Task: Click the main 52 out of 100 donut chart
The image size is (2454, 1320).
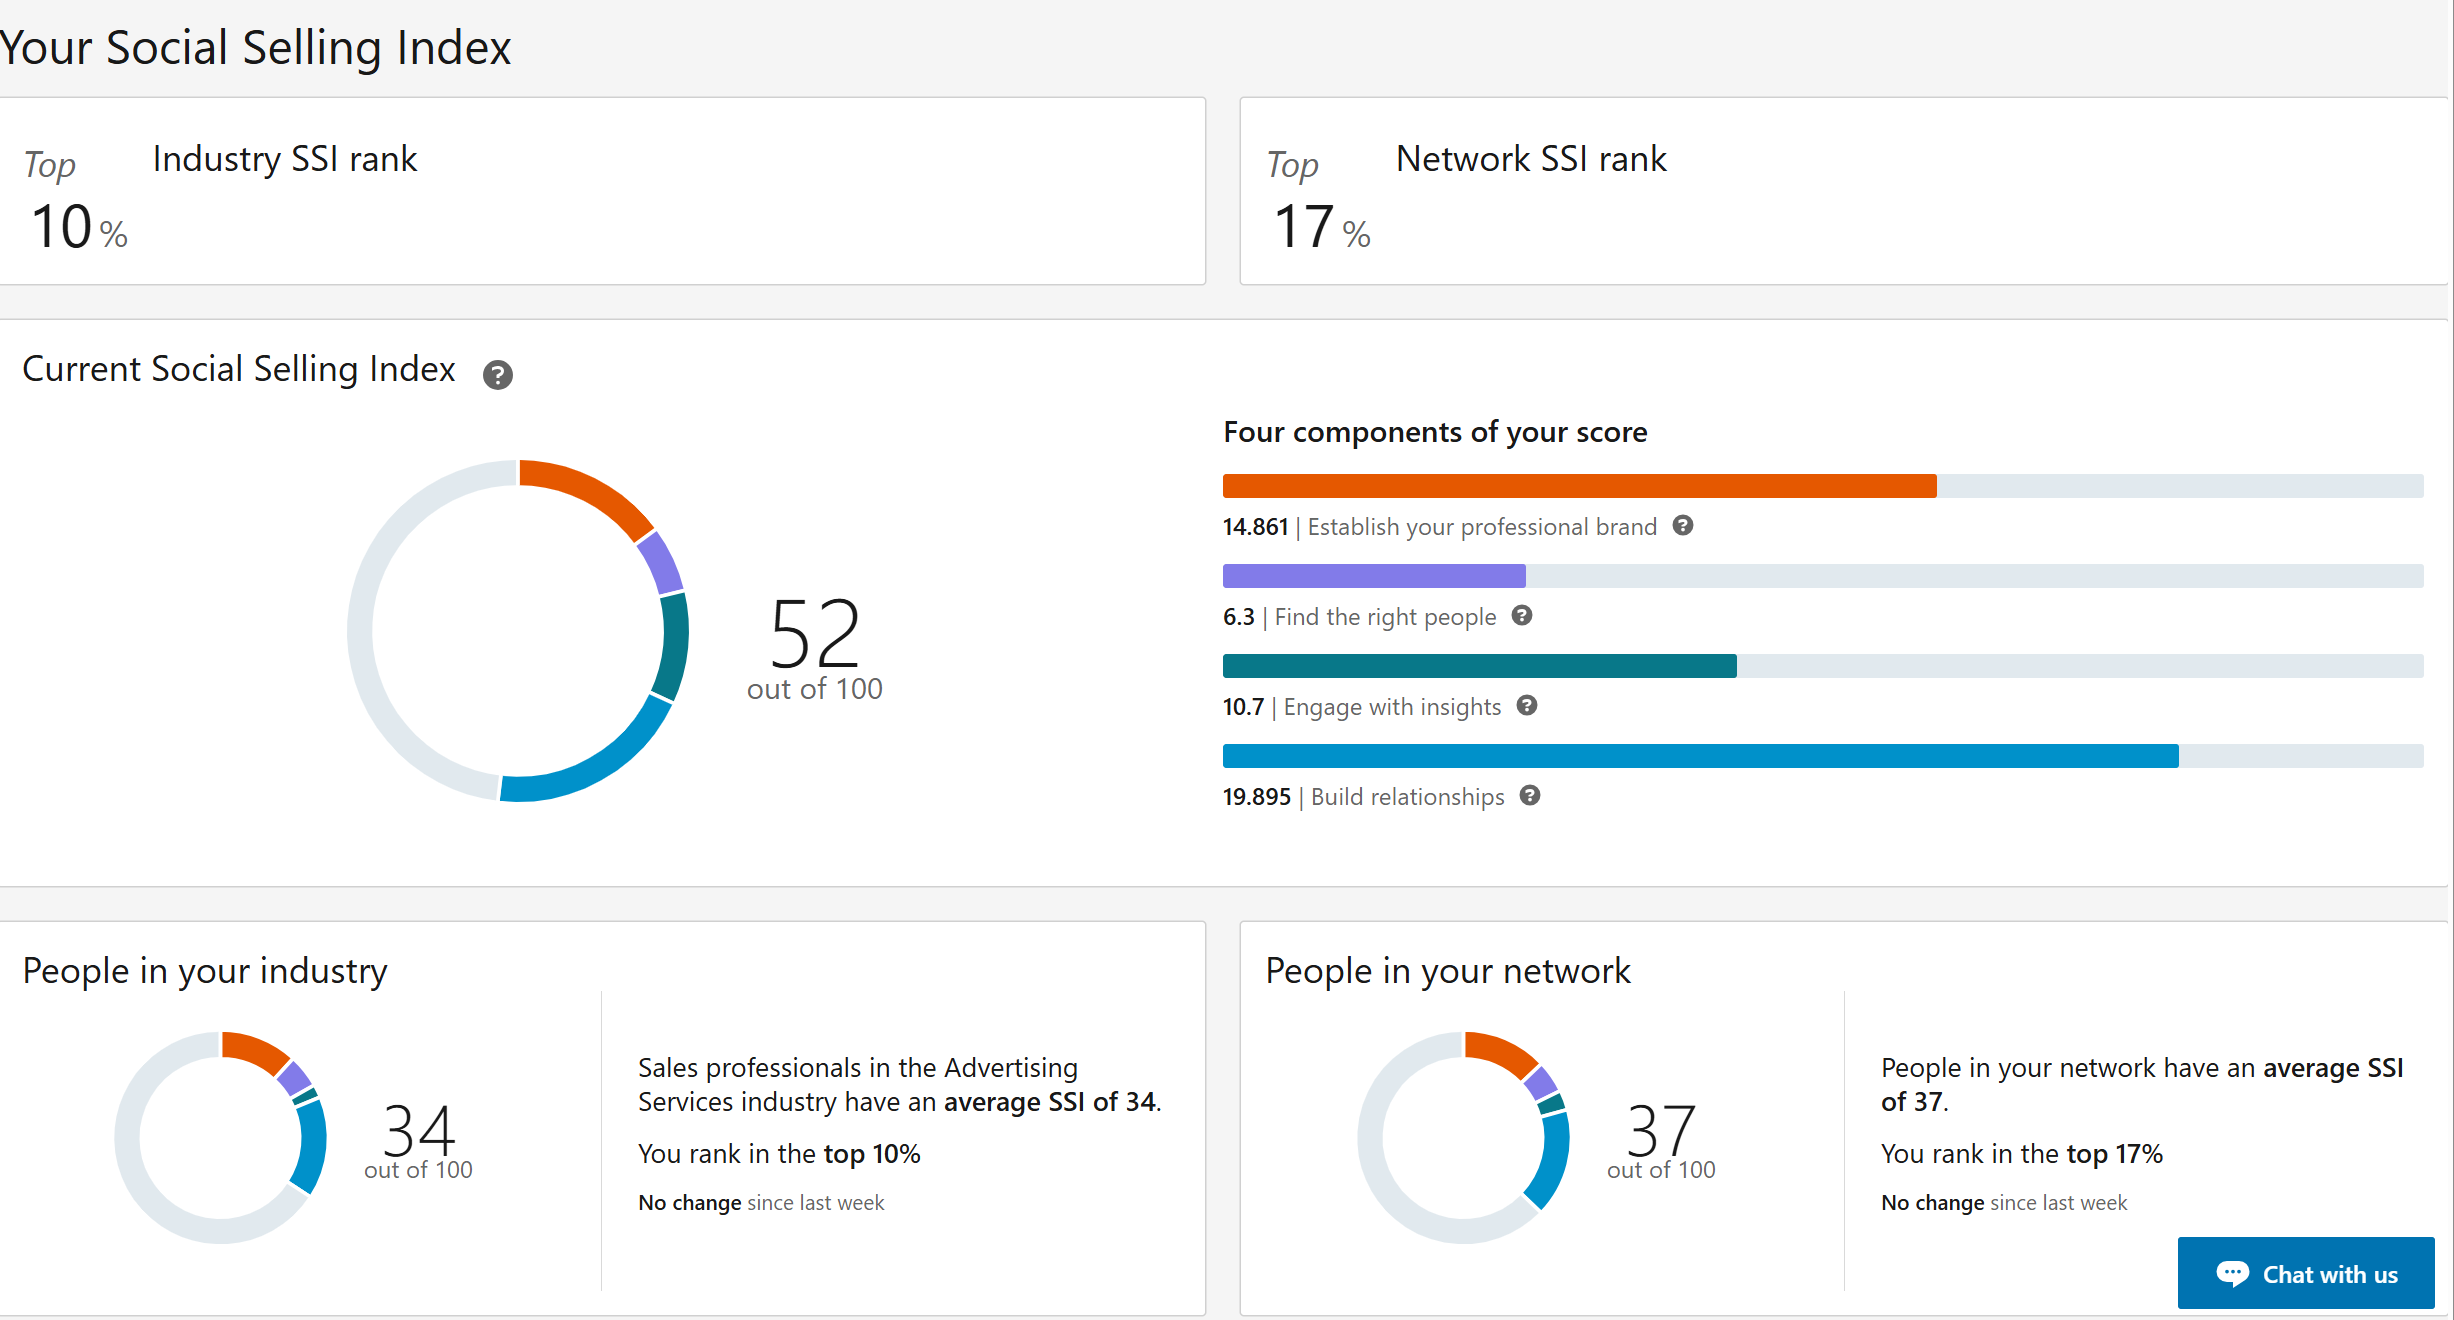Action: tap(518, 630)
